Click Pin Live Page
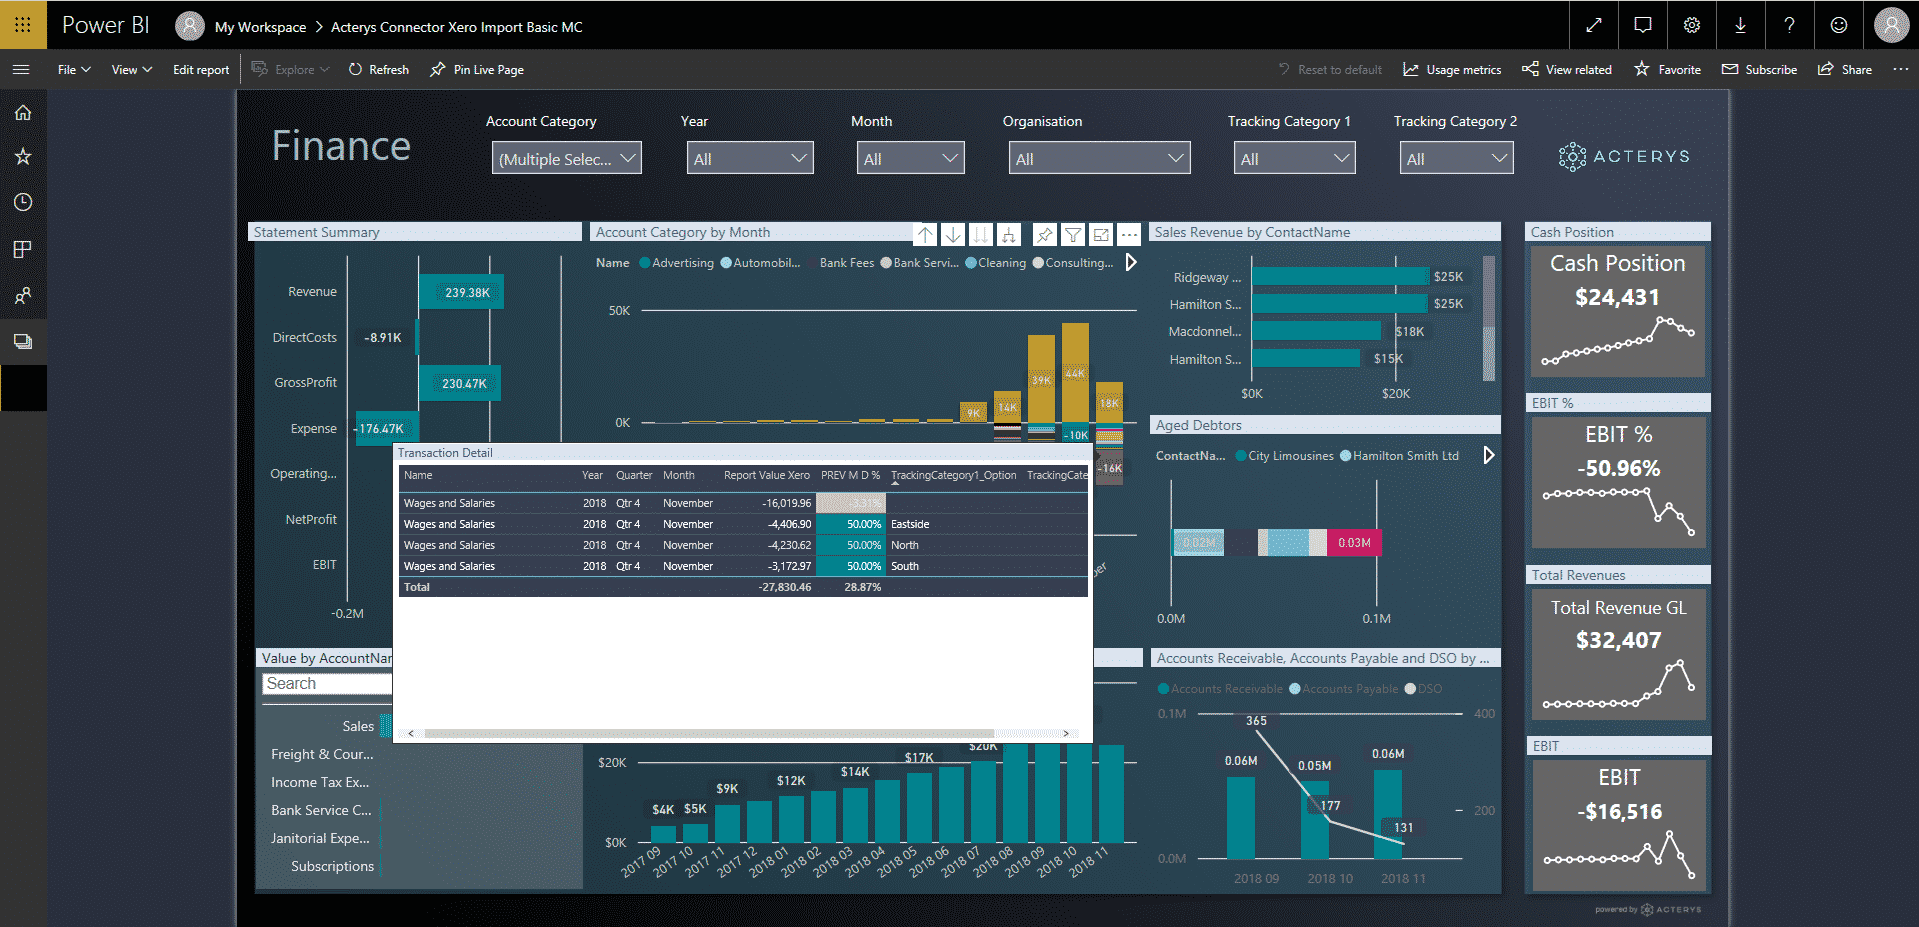Screen dimensions: 1919x927 (477, 69)
